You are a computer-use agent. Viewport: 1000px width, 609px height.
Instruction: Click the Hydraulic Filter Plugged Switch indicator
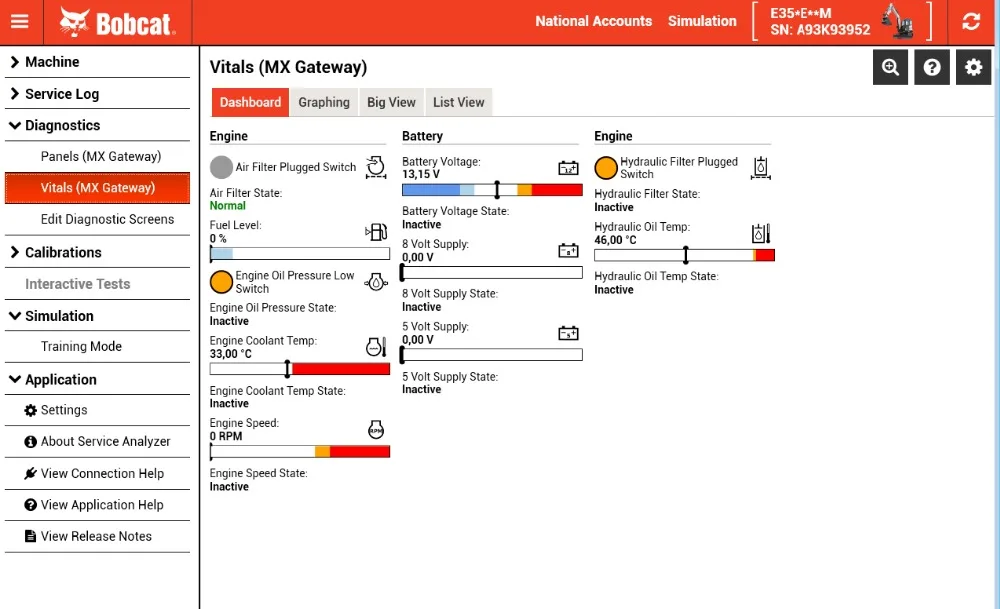tap(606, 168)
